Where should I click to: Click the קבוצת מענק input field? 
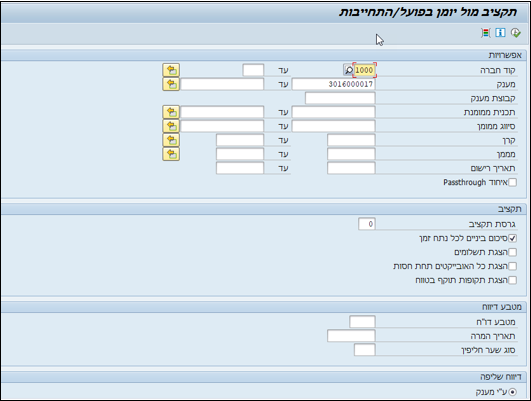(340, 98)
